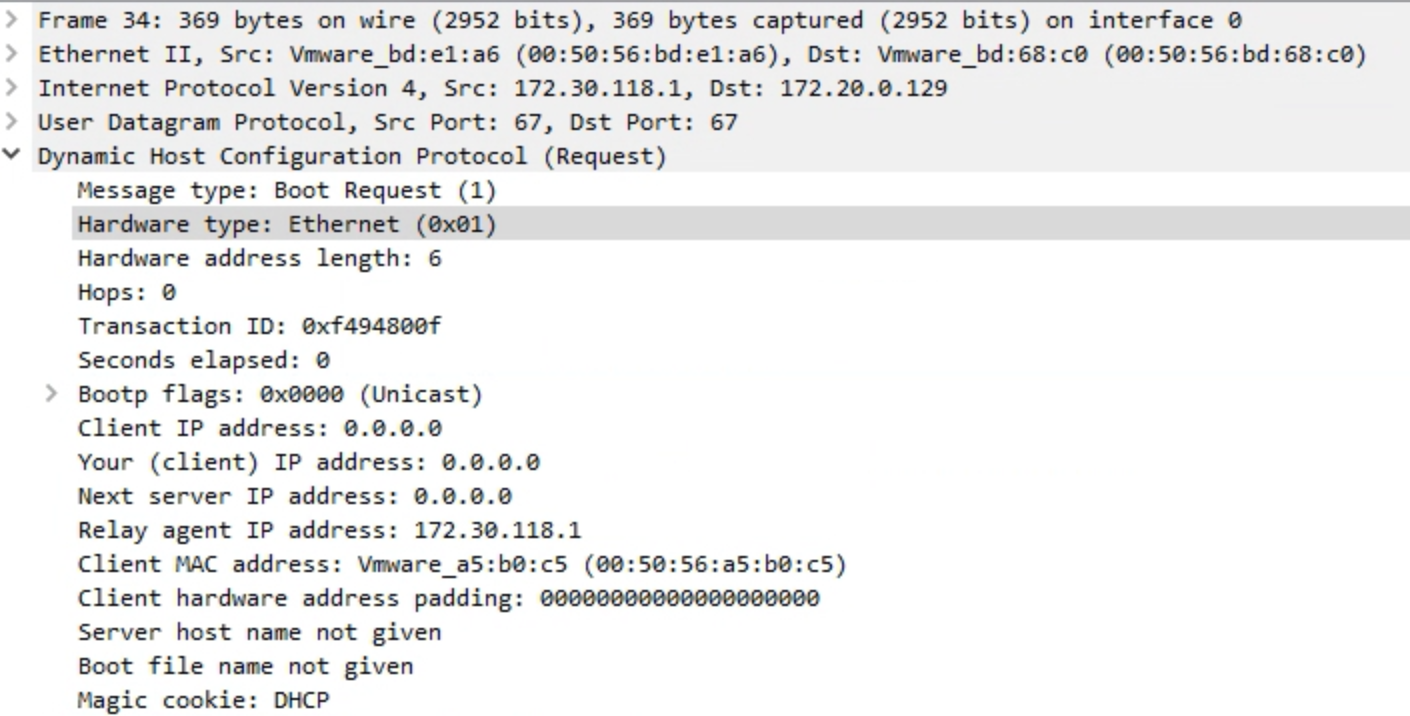Select the Client MAC address row
This screenshot has height=716, width=1410.
(x=461, y=564)
